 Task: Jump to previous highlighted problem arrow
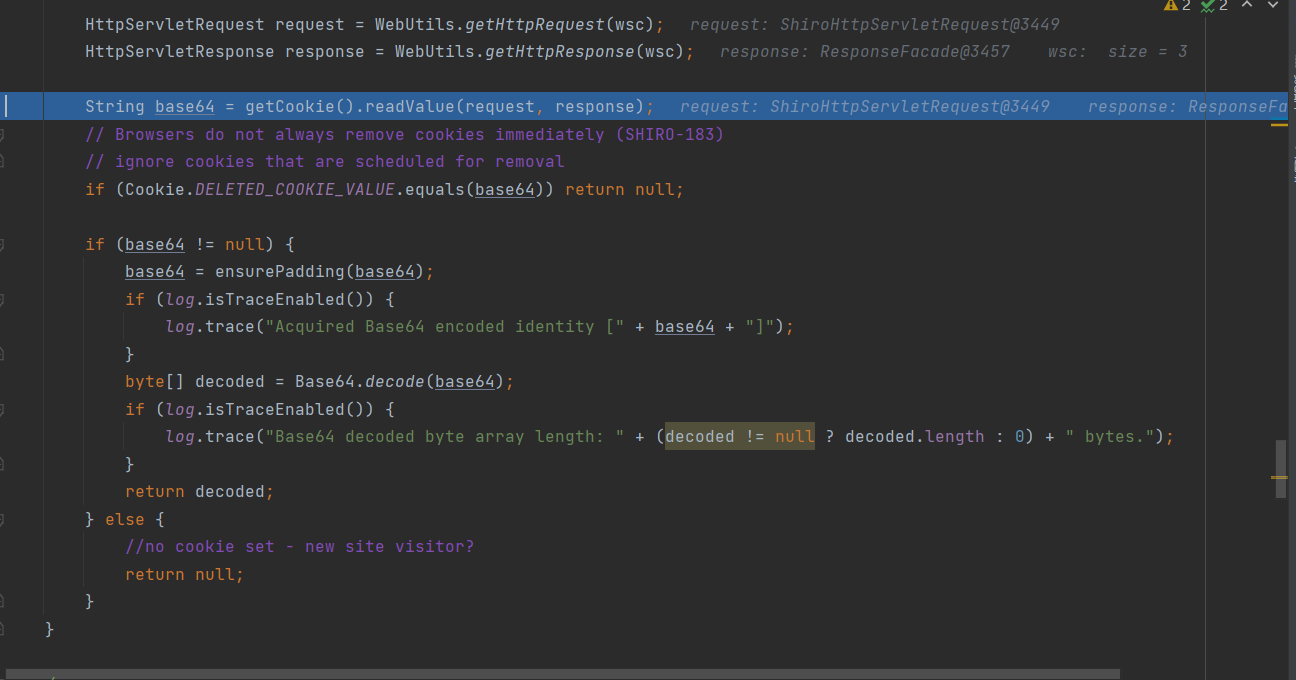pyautogui.click(x=1246, y=6)
